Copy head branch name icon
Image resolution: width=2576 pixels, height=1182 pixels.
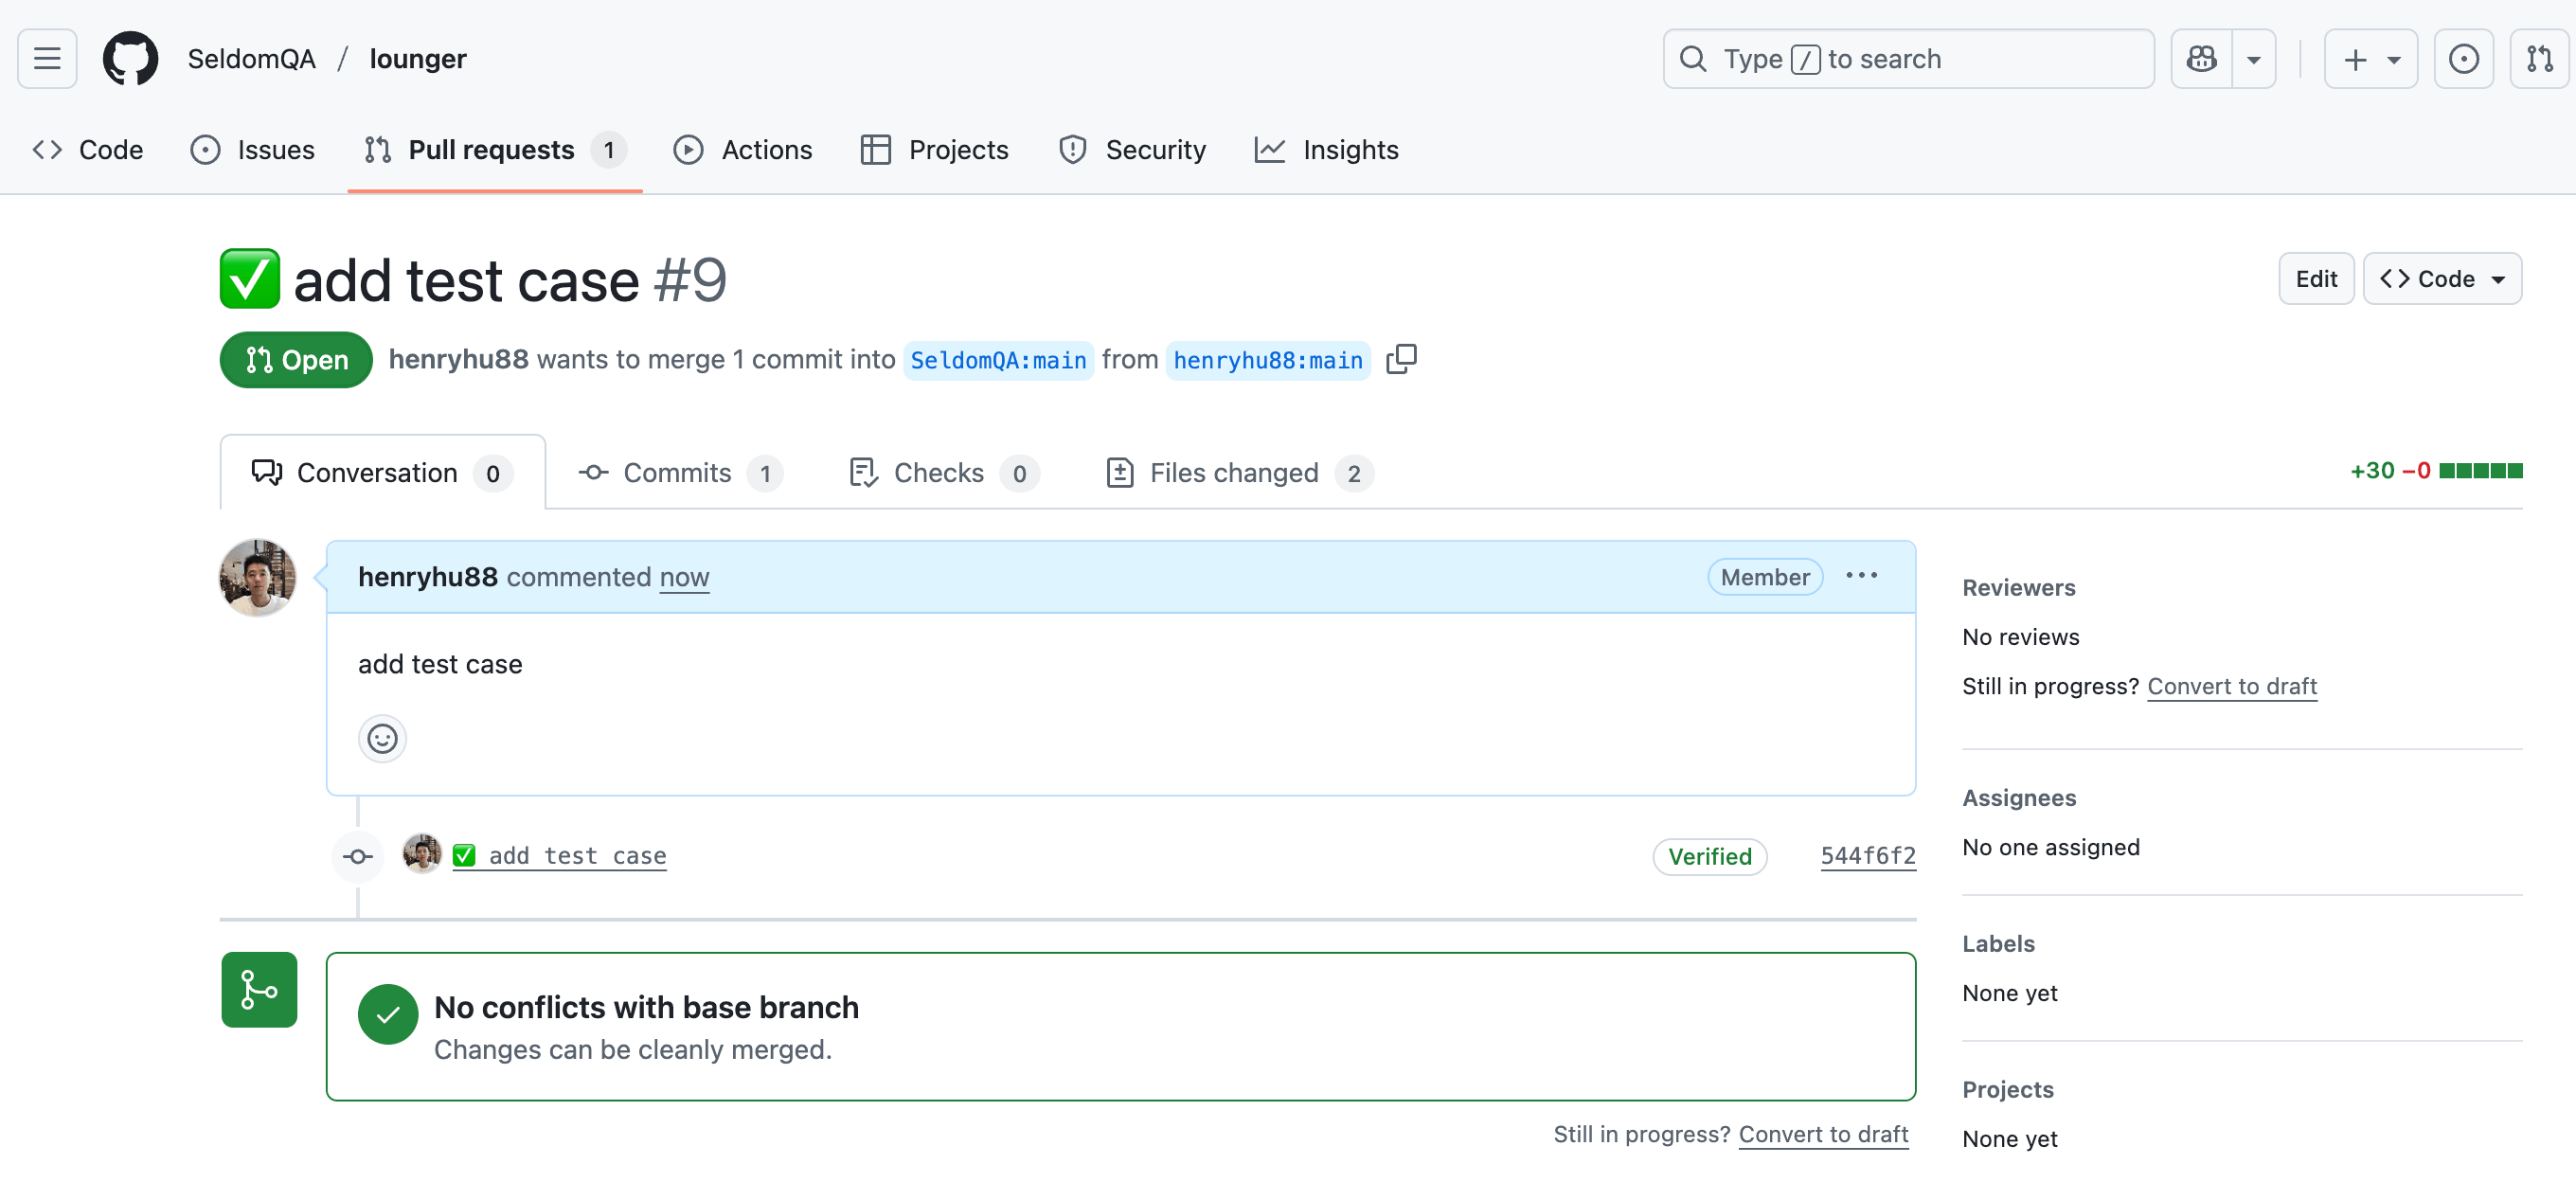point(1401,359)
